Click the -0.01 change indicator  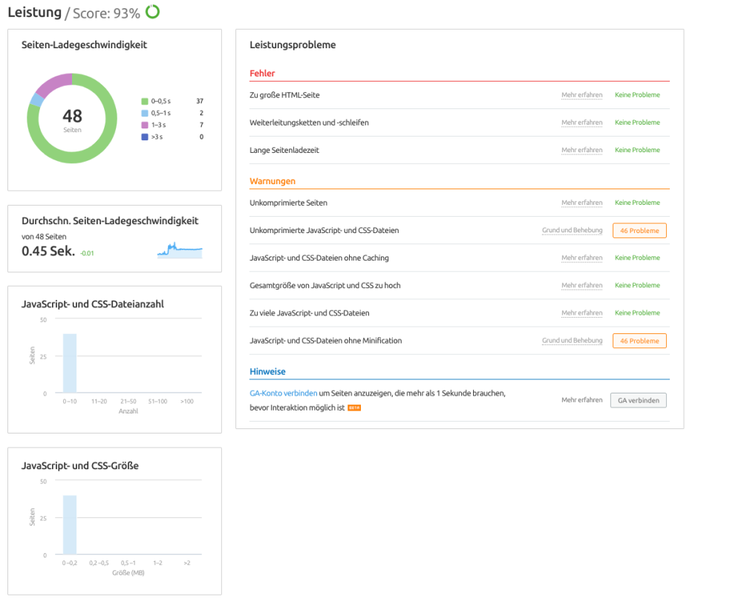pos(87,253)
